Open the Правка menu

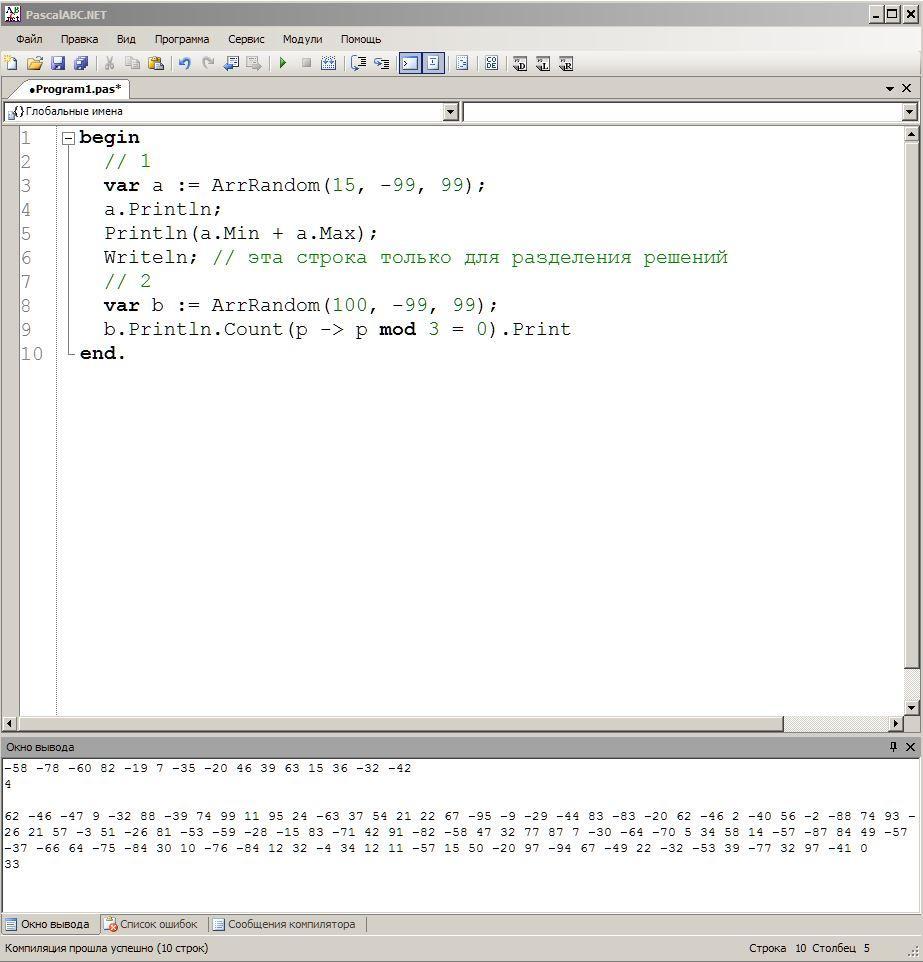(79, 39)
